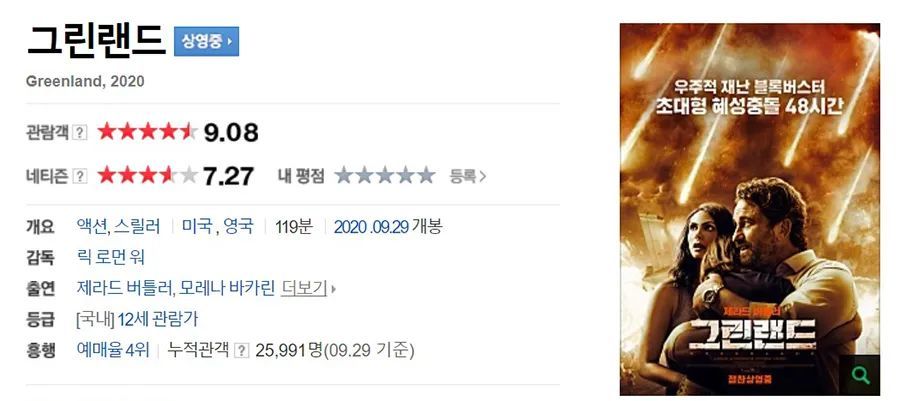Open the 미국 country link
The height and width of the screenshot is (401, 900).
[197, 226]
